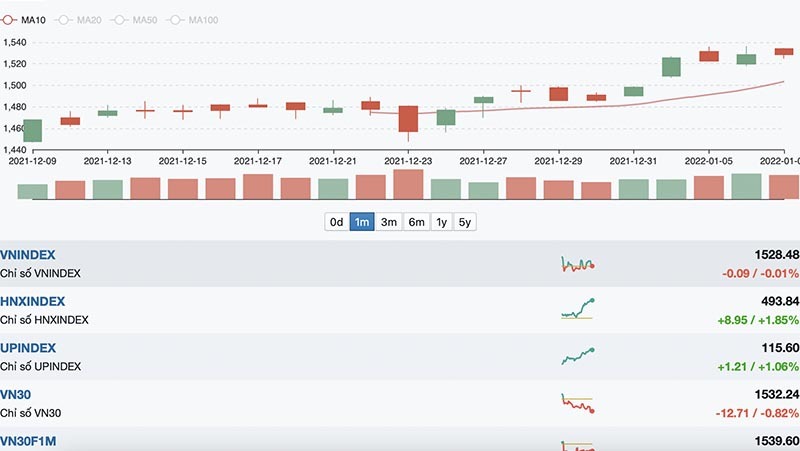The image size is (800, 451).
Task: Switch chart to 1y range
Action: (x=440, y=222)
